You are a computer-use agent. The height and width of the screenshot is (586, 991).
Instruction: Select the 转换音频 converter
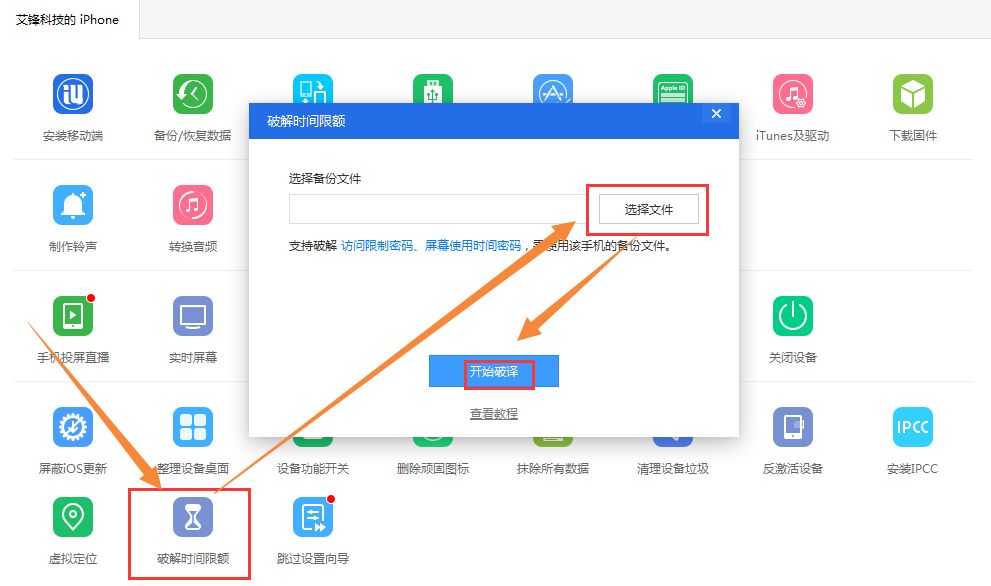click(192, 215)
